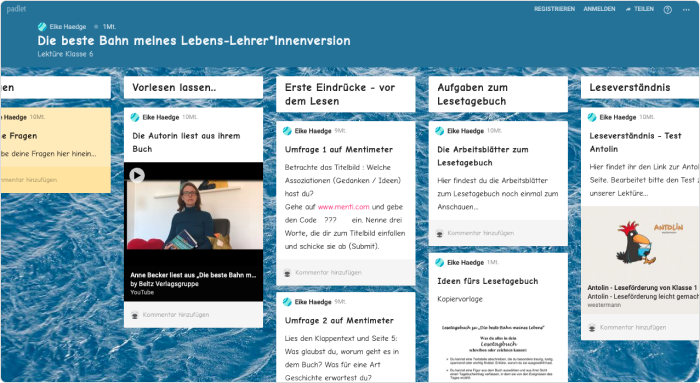Click column header Erste Eindrücke - vor dem Lesen
This screenshot has width=700, height=383.
346,94
